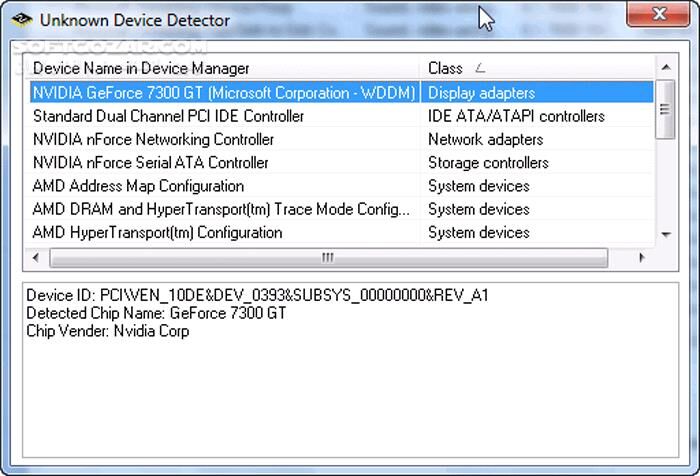Click the Storage controllers class cell
Image resolution: width=700 pixels, height=476 pixels.
488,162
